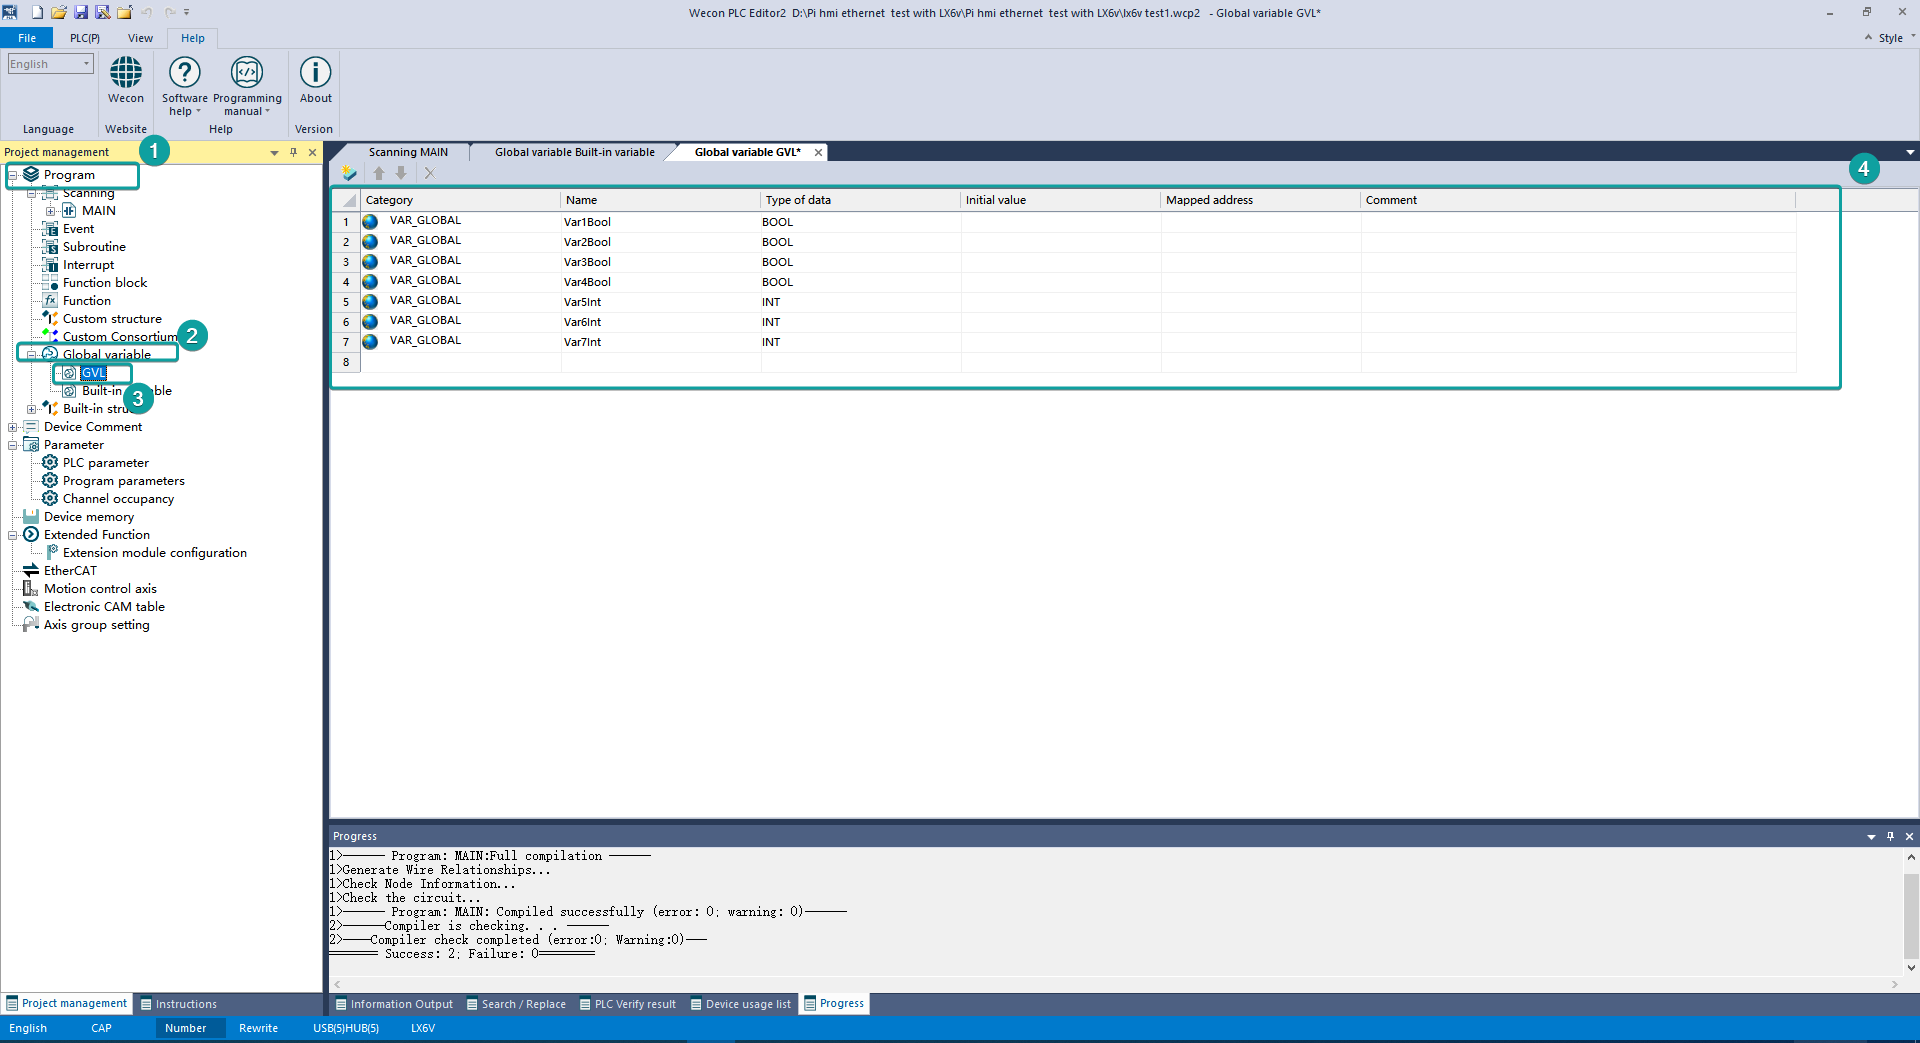
Task: Click the move row up arrow icon
Action: pos(379,173)
